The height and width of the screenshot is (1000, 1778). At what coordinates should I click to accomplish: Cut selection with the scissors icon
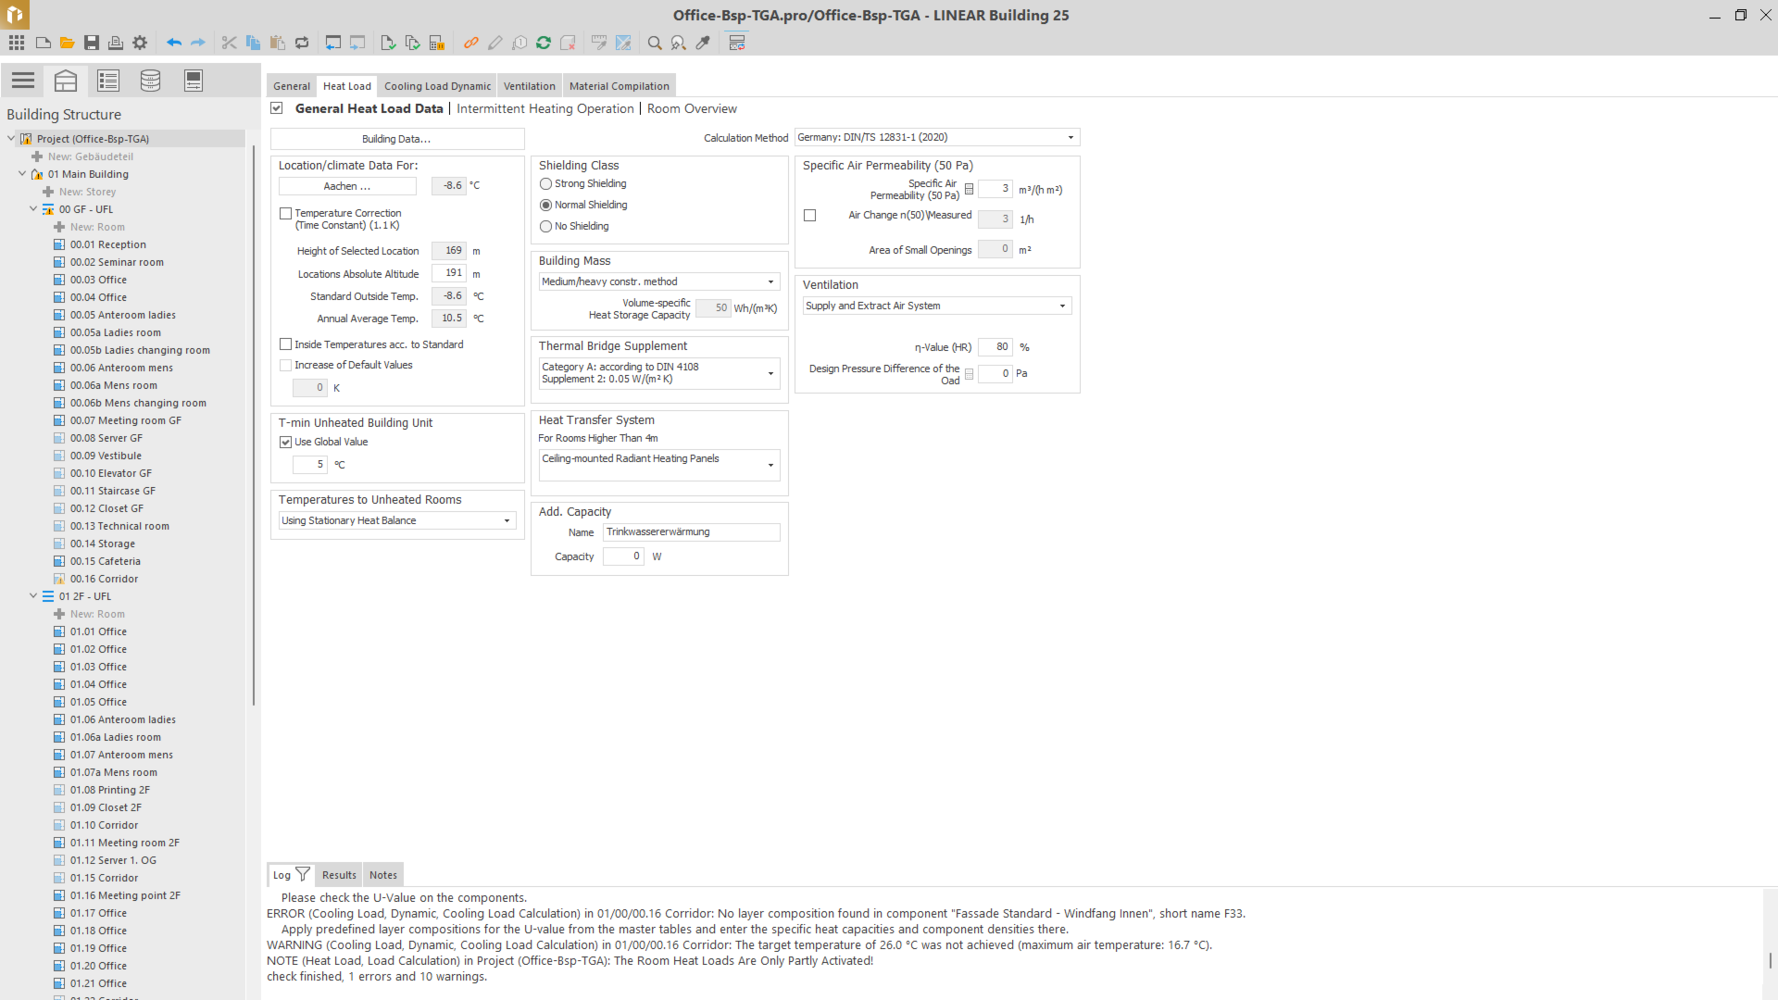pos(229,43)
